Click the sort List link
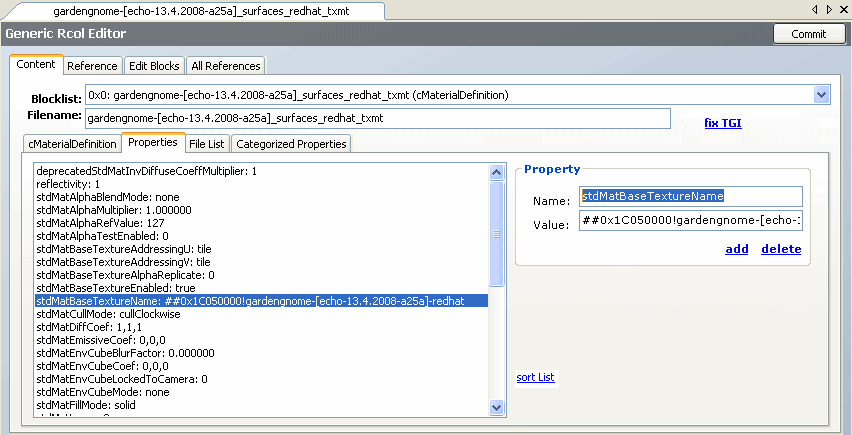The width and height of the screenshot is (852, 435). [x=535, y=377]
